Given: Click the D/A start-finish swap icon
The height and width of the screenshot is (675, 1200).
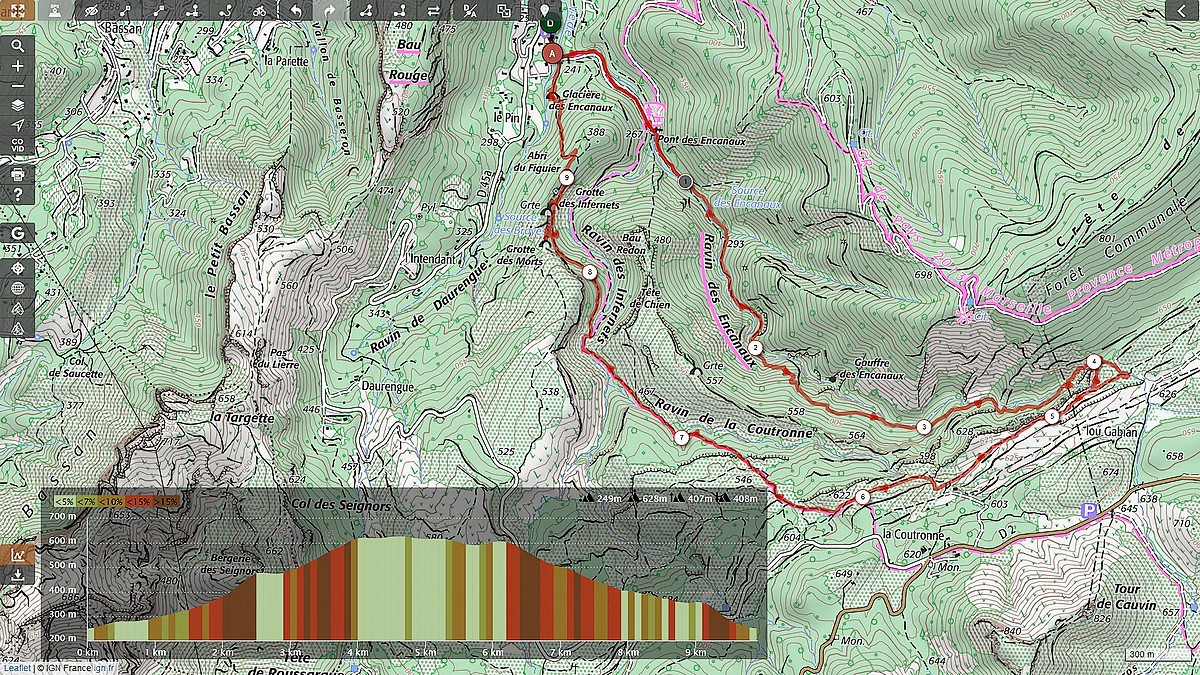Looking at the screenshot, I should click(470, 11).
